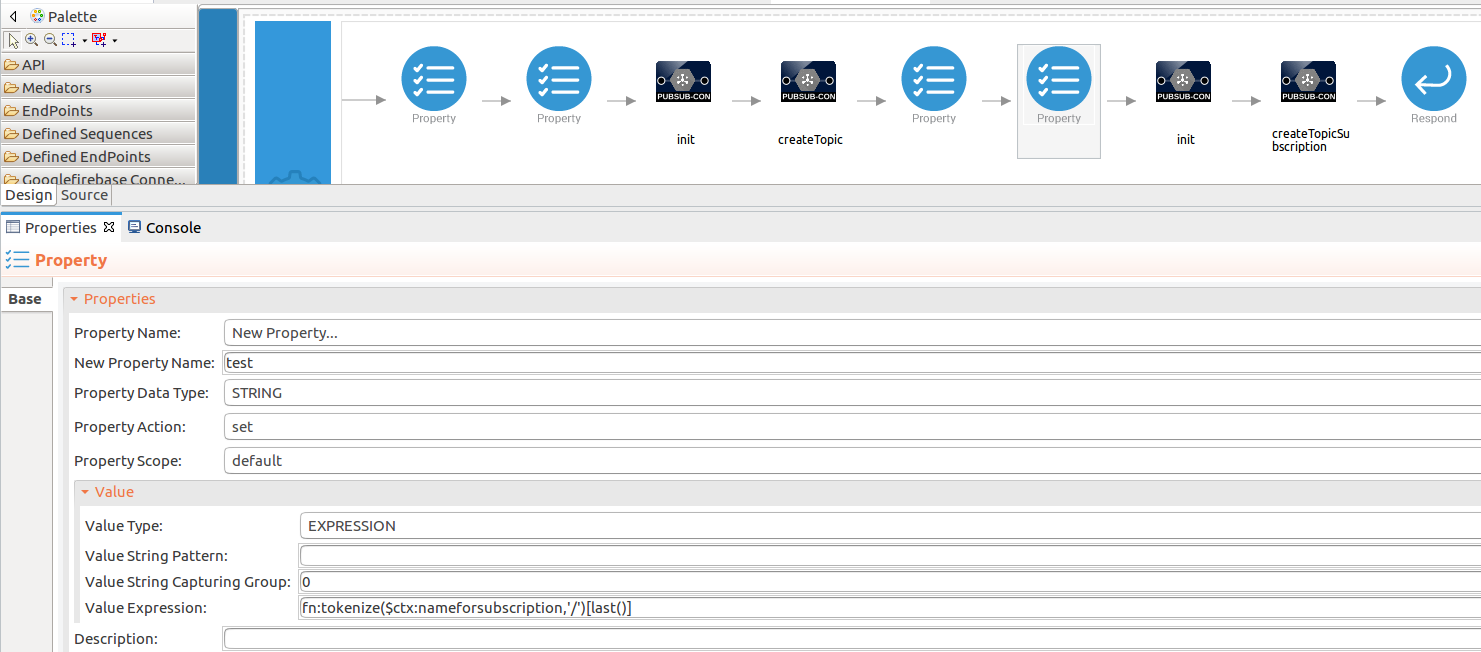The width and height of the screenshot is (1481, 652).
Task: Click the 'createTopicSubscription' label text
Action: tap(1310, 140)
